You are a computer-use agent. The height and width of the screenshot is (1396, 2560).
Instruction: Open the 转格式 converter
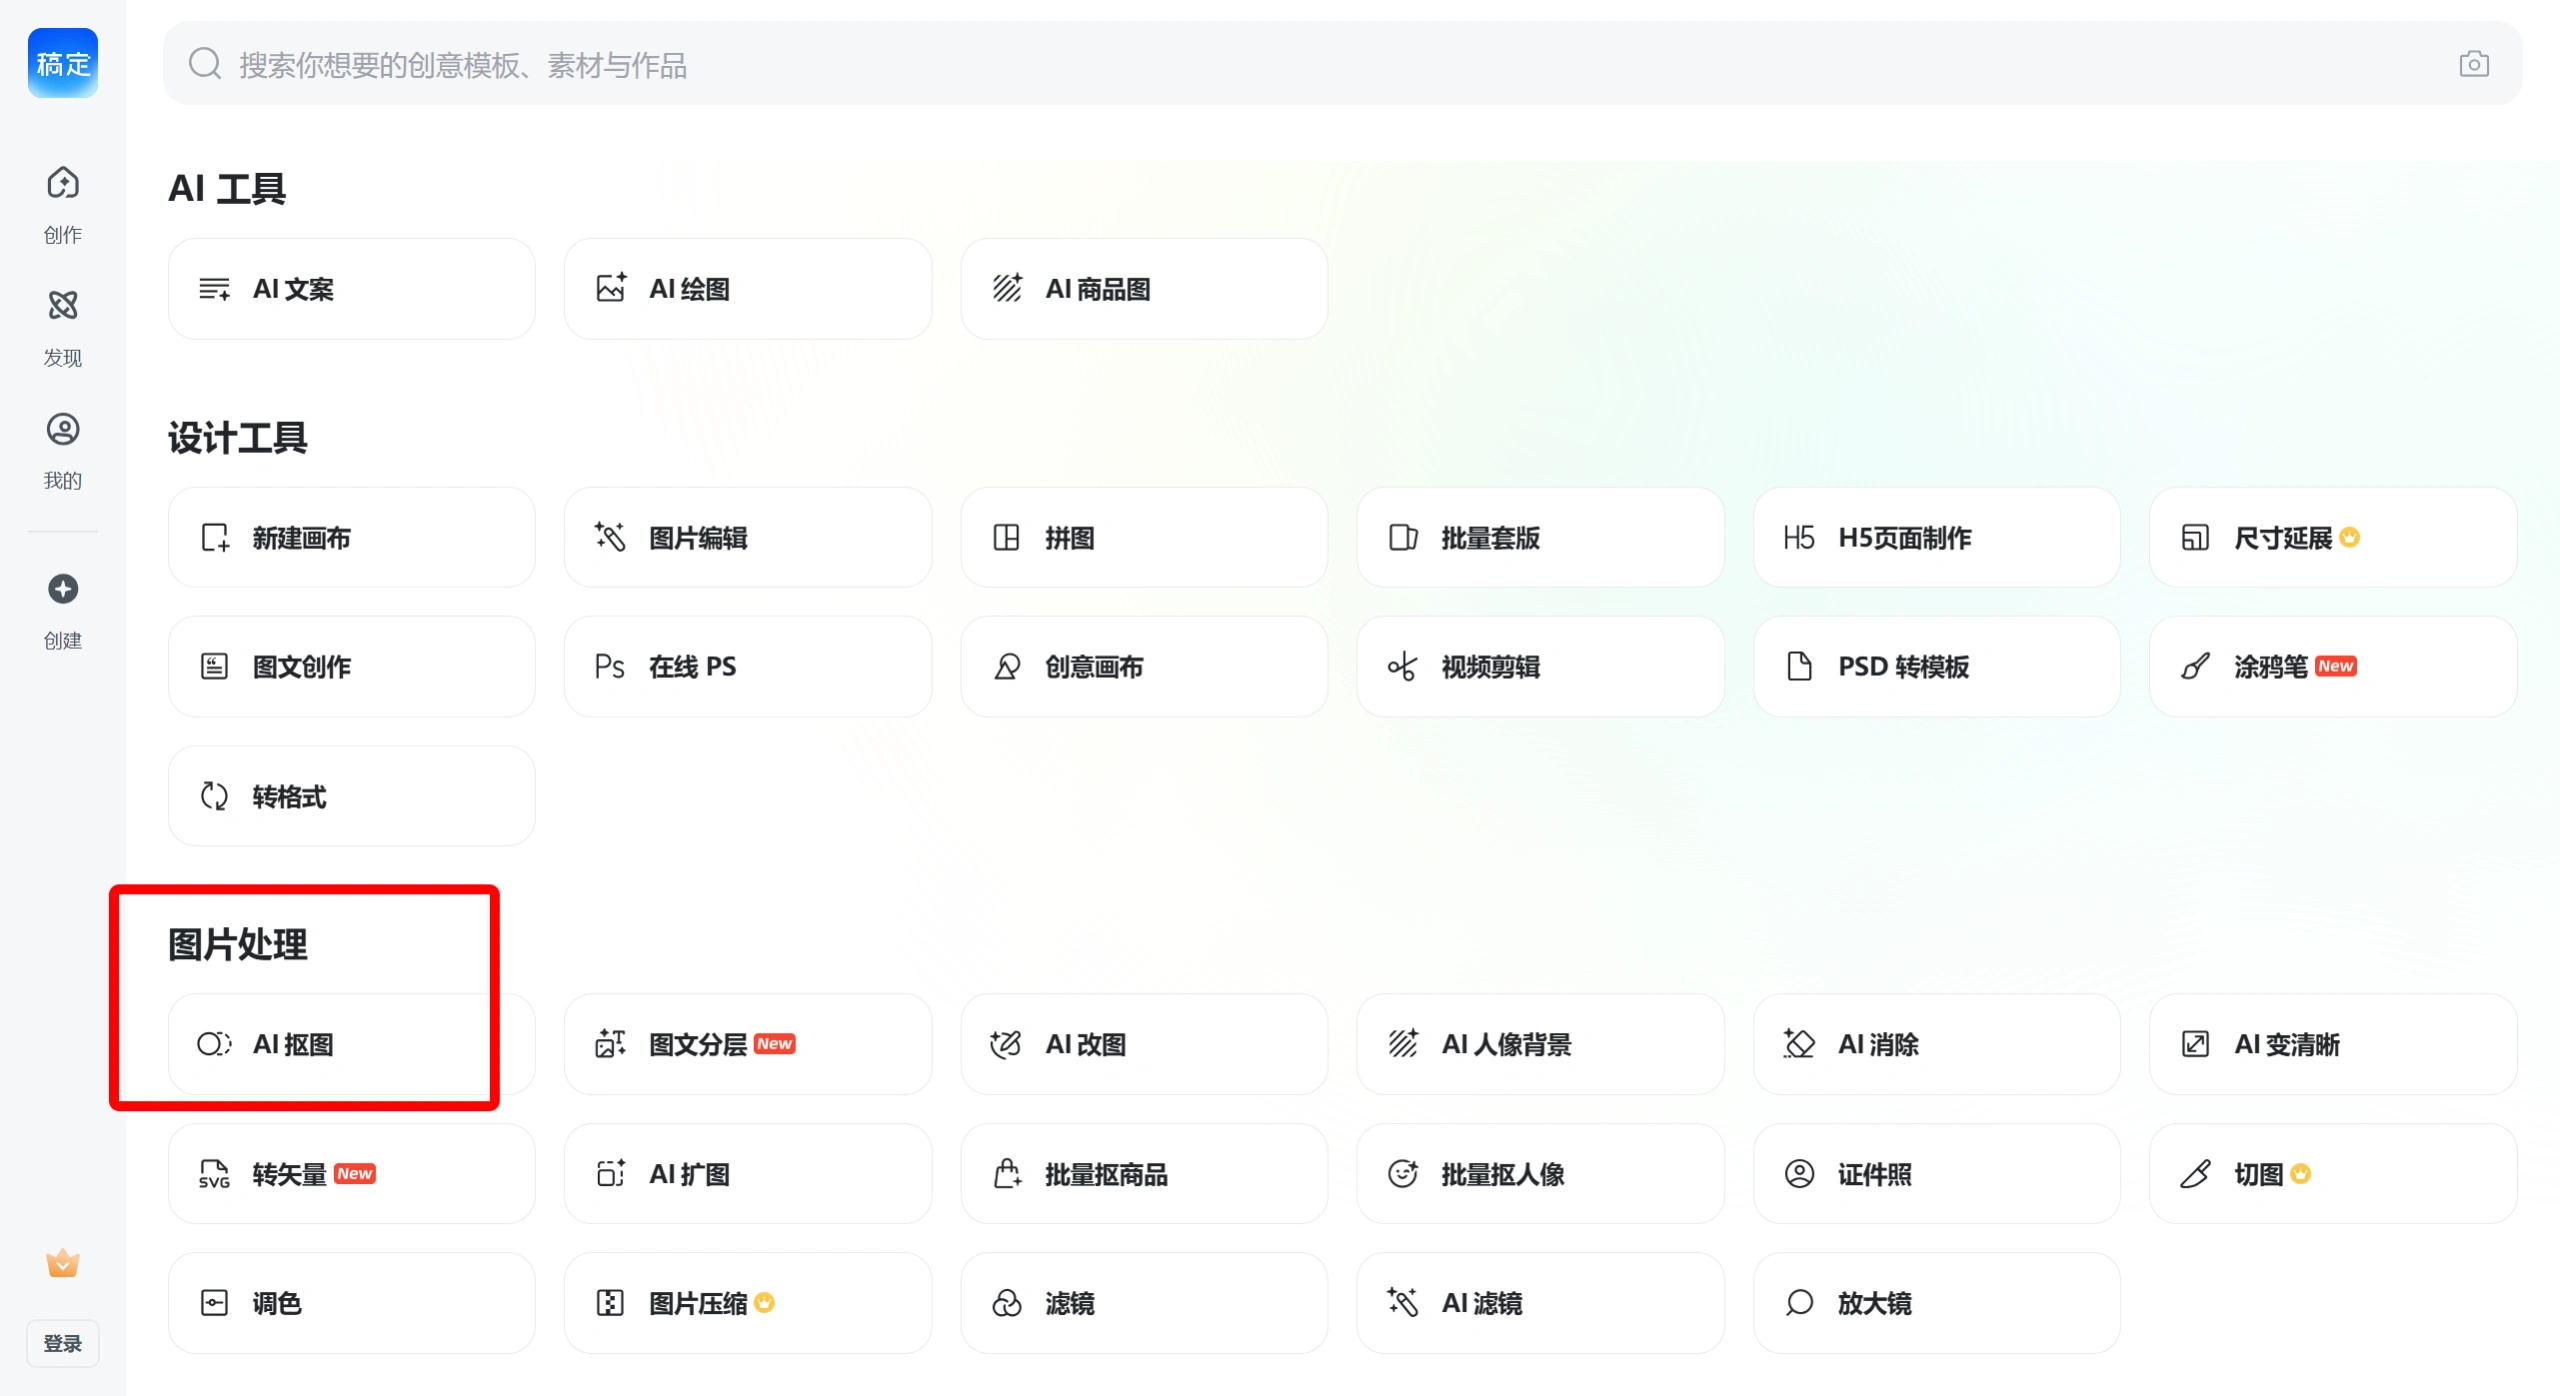[352, 797]
